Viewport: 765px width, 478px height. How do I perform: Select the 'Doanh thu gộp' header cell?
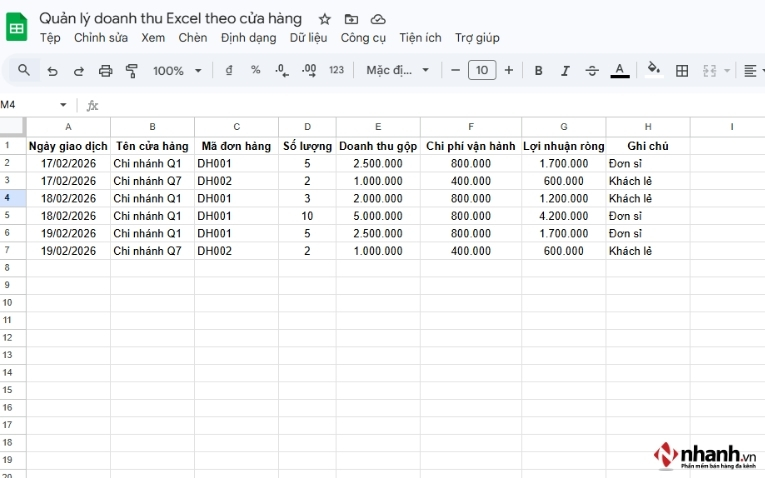[378, 146]
